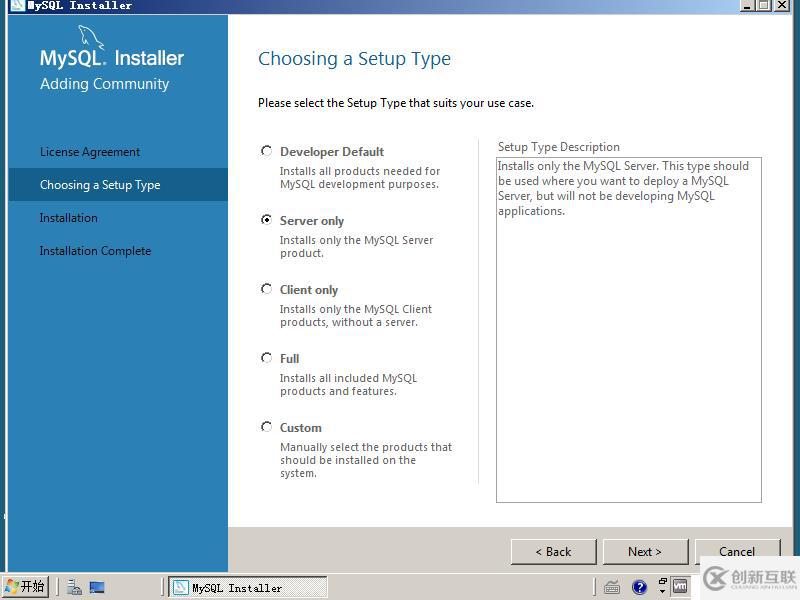Click the Adding Community subtitle
This screenshot has height=600, width=800.
point(105,84)
